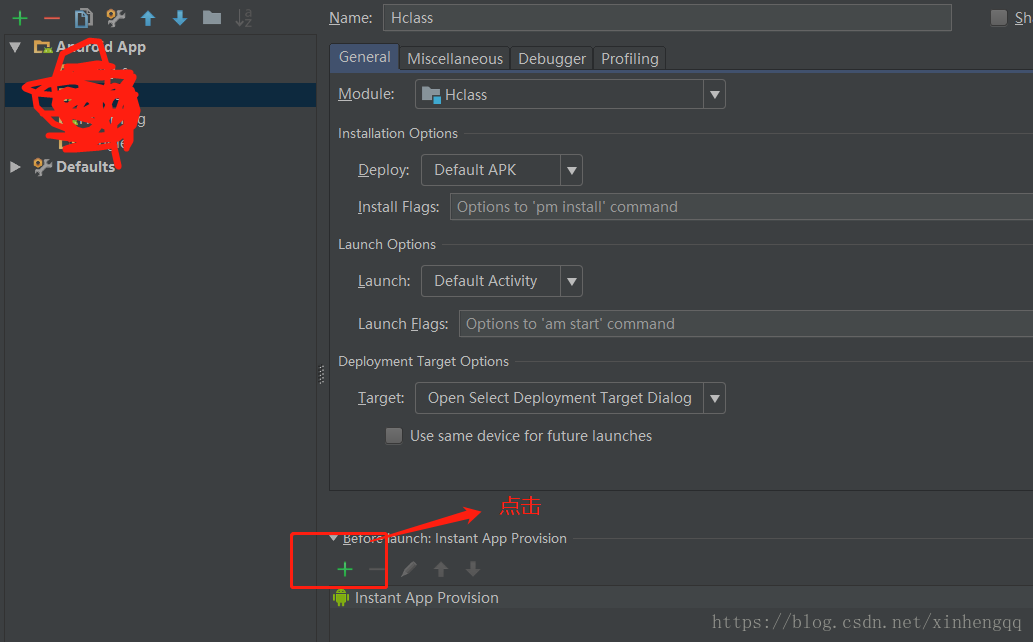
Task: Click the splitter handle between panels
Action: pyautogui.click(x=321, y=374)
